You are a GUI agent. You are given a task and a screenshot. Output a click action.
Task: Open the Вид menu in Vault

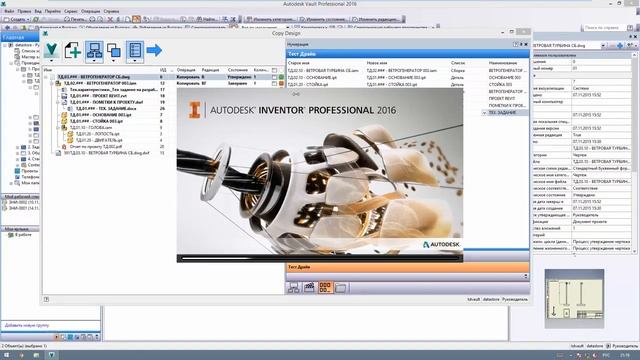(38, 11)
